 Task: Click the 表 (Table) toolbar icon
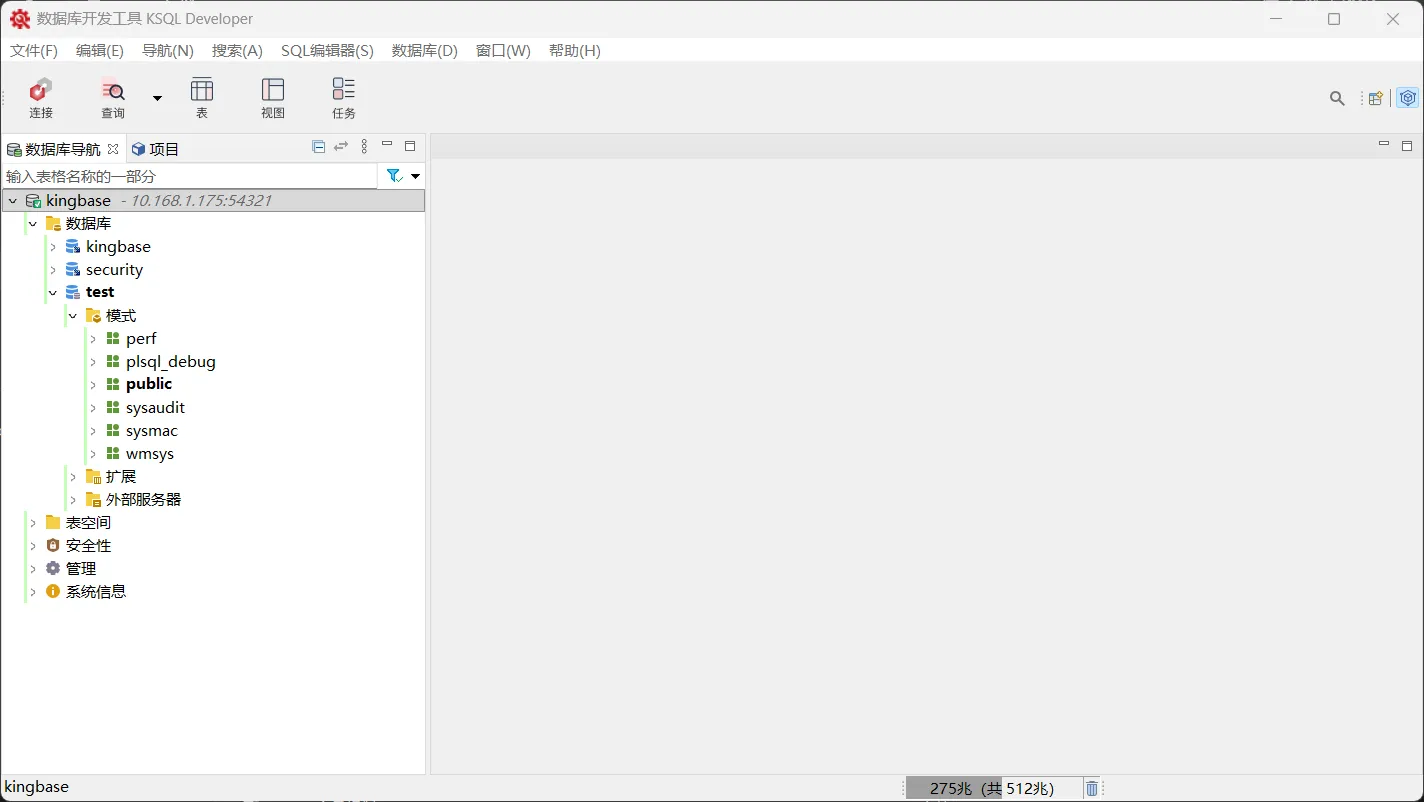202,97
